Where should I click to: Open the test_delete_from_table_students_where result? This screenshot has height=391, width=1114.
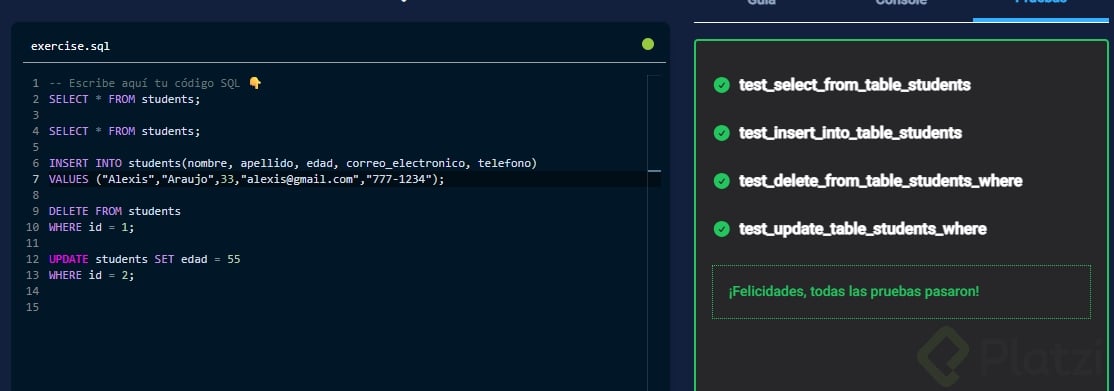(880, 181)
